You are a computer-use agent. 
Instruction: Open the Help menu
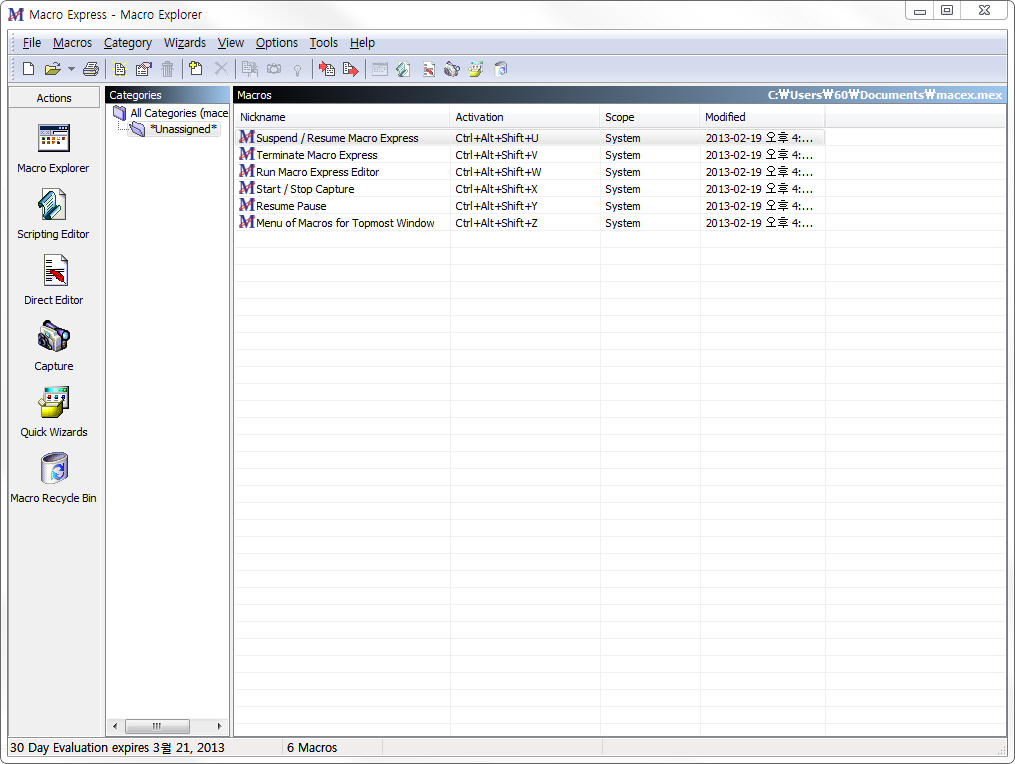pos(362,43)
